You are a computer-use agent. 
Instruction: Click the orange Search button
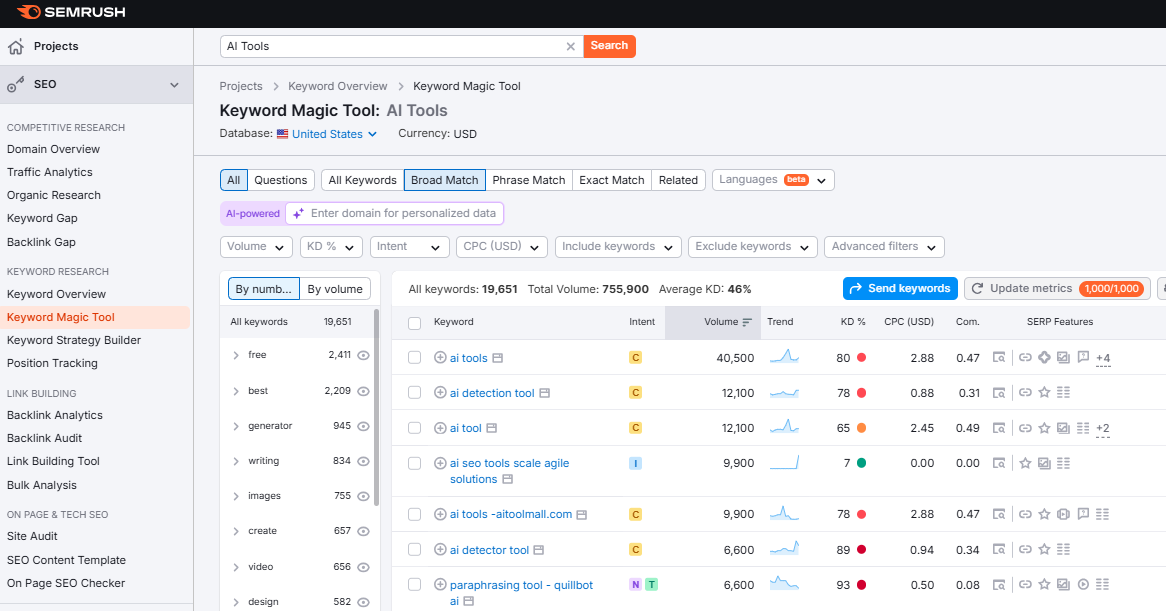tap(609, 46)
